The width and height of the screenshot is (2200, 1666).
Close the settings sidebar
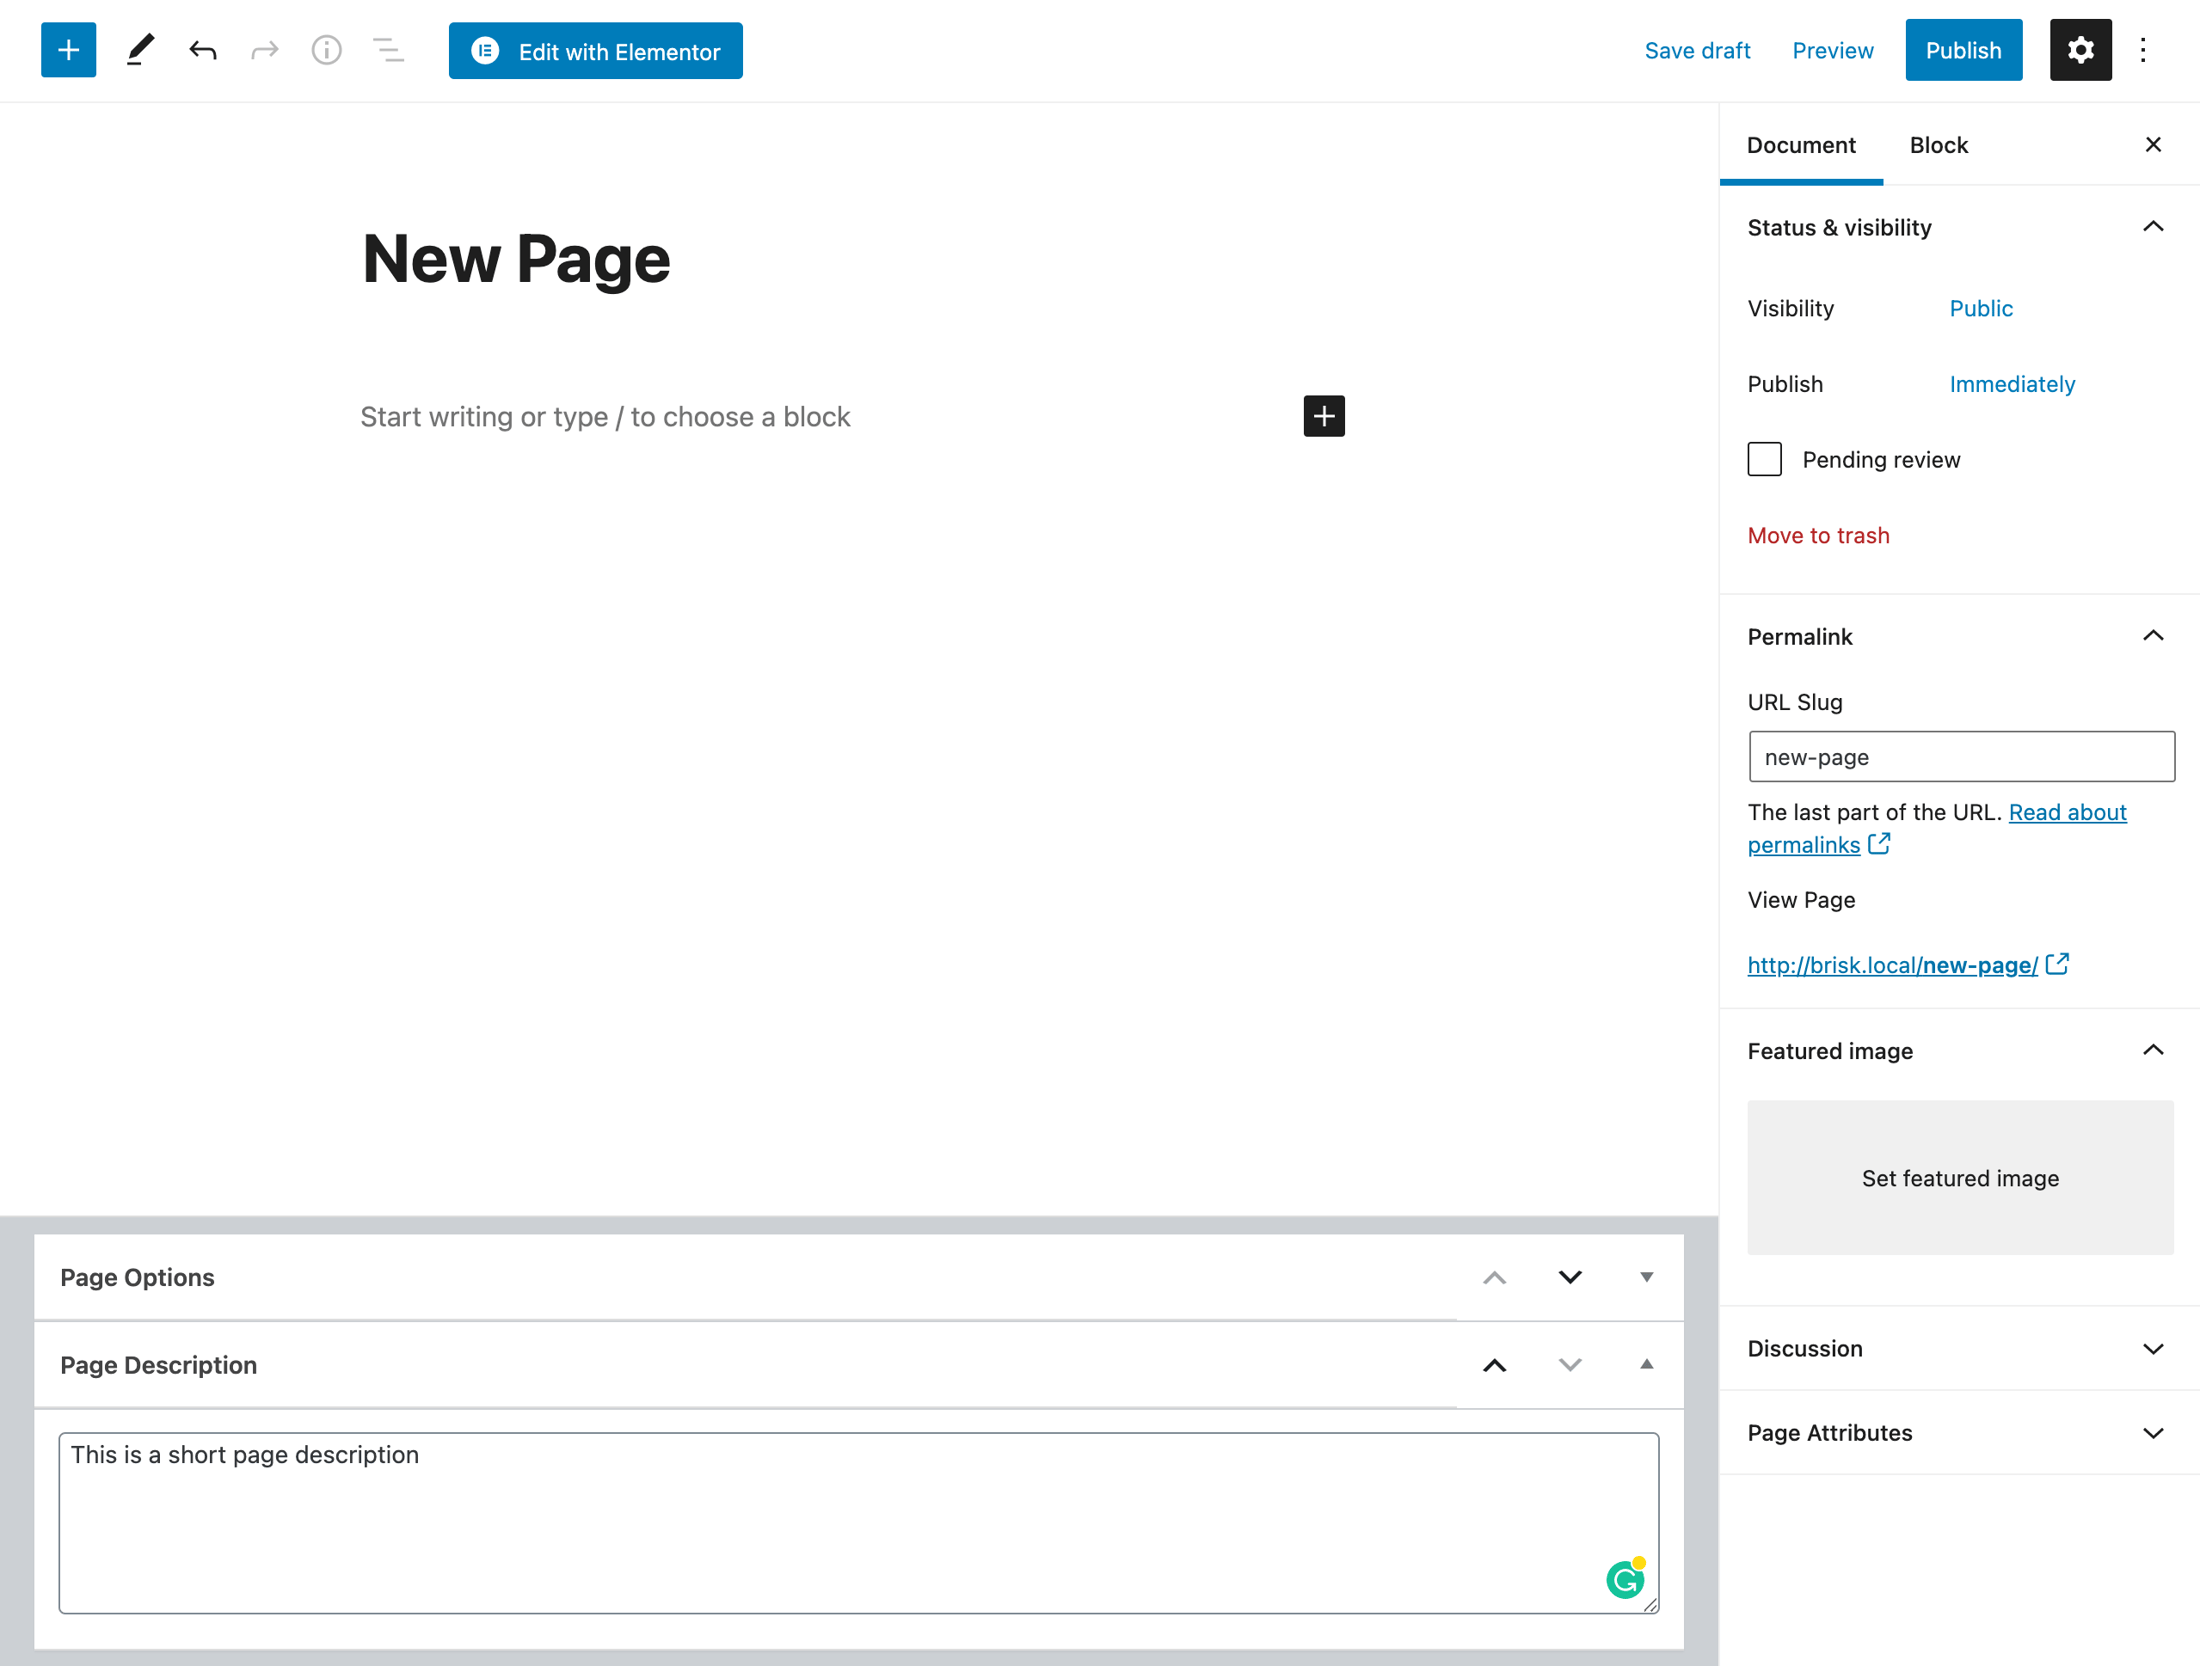click(x=2153, y=145)
